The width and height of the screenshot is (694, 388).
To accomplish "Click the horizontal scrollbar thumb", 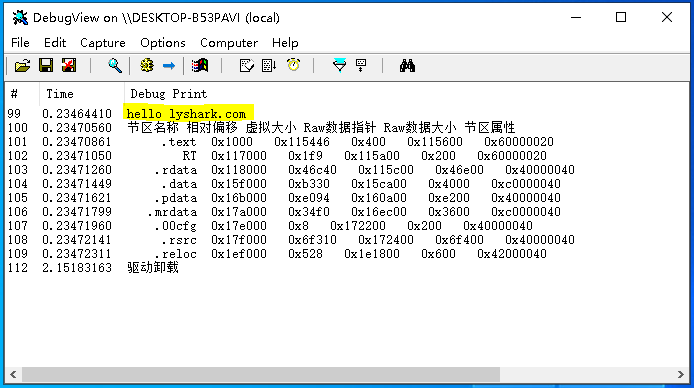I will tap(261, 374).
